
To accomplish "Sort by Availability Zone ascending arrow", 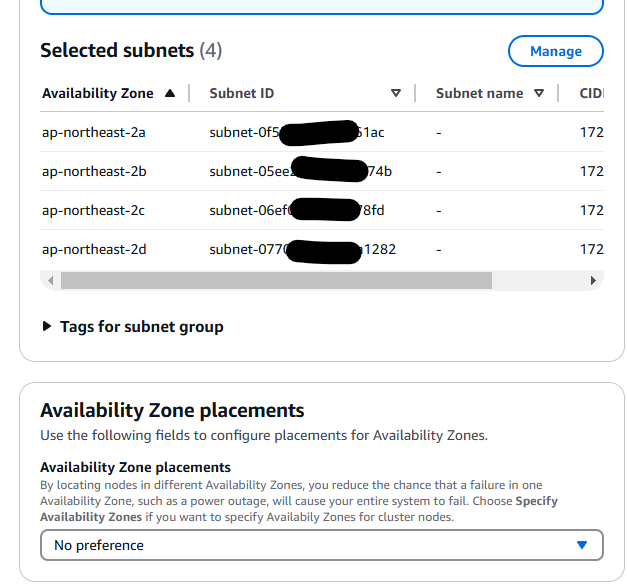I will (170, 93).
